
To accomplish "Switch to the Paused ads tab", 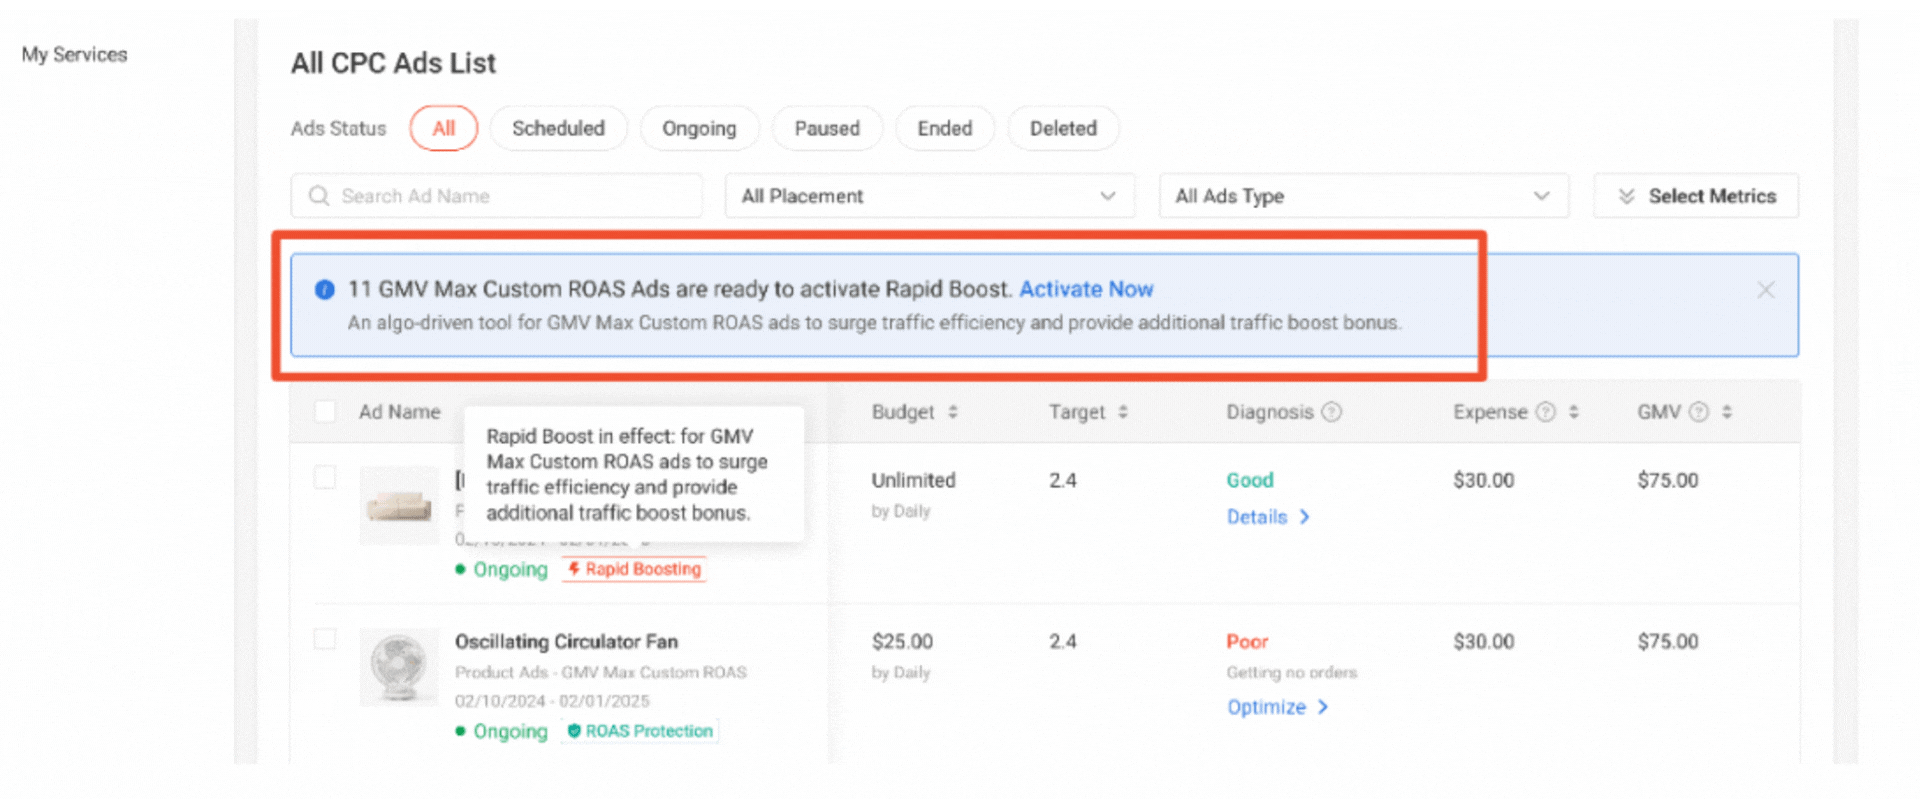I will [827, 129].
